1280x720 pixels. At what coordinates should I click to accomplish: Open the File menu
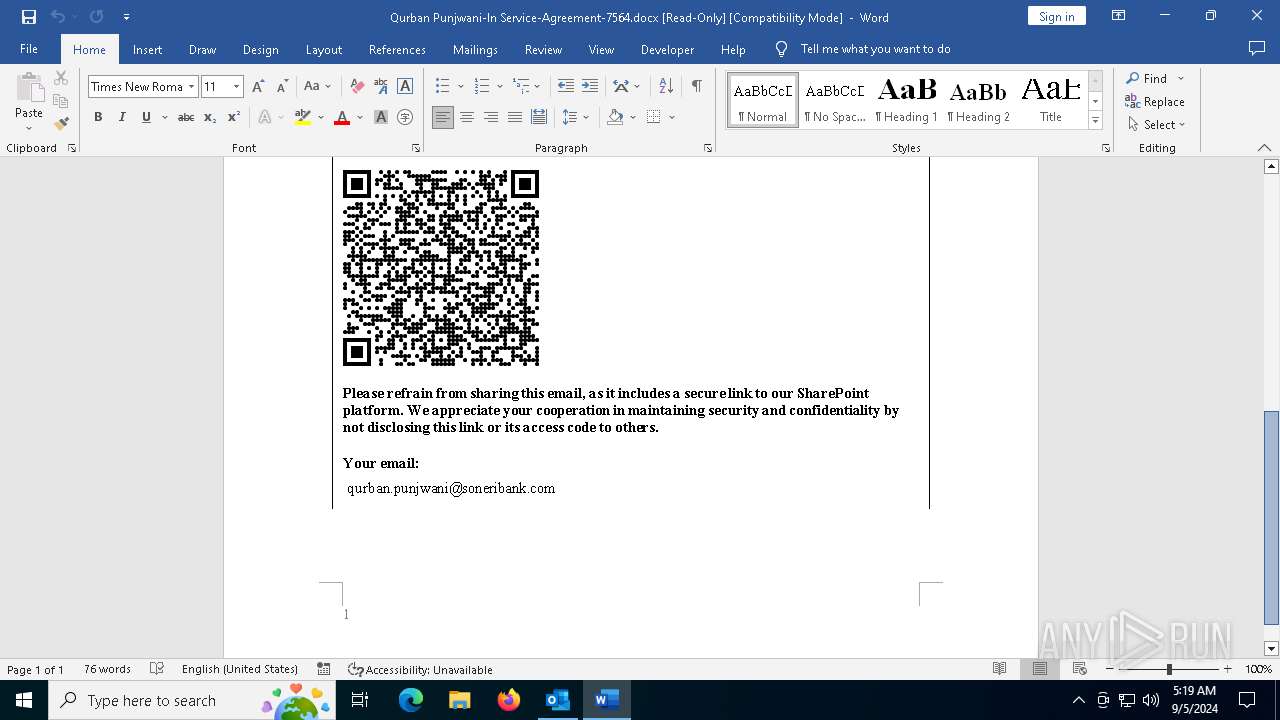click(x=29, y=49)
